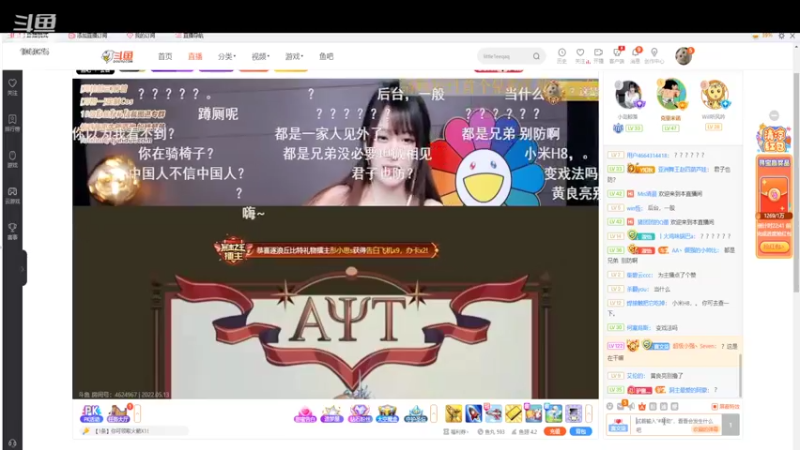This screenshot has height=450, width=800.
Task: Select the golden trophy gift
Action: click(x=453, y=414)
